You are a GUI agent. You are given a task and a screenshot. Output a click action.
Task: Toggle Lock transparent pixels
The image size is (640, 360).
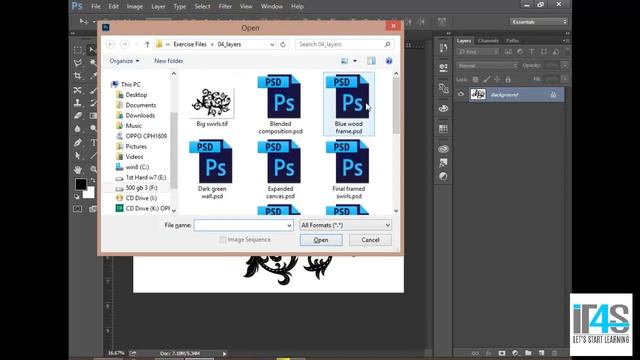click(476, 79)
